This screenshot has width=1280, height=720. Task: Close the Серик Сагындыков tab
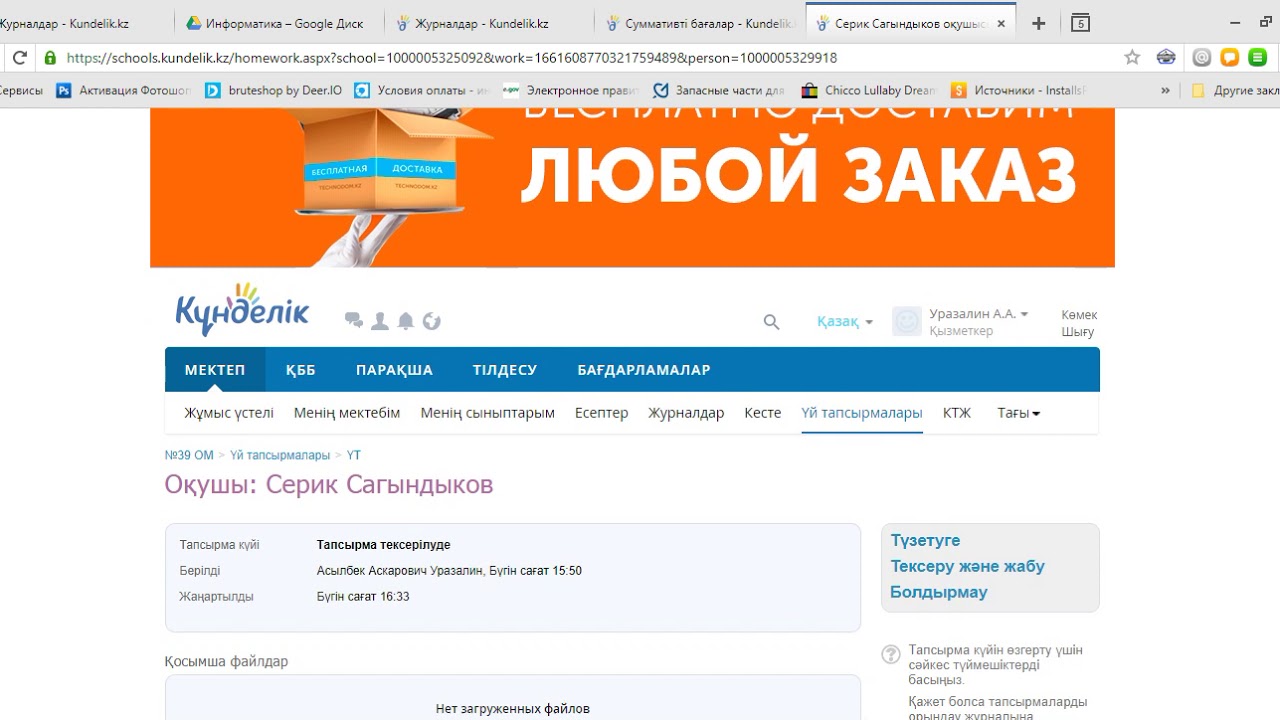[1001, 23]
